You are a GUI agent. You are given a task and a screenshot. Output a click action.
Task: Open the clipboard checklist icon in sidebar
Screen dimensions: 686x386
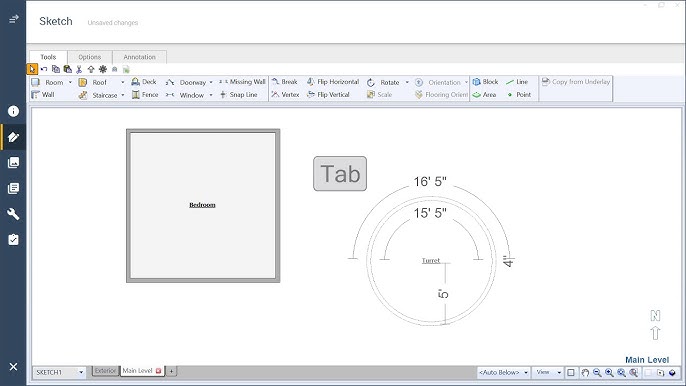(x=13, y=239)
